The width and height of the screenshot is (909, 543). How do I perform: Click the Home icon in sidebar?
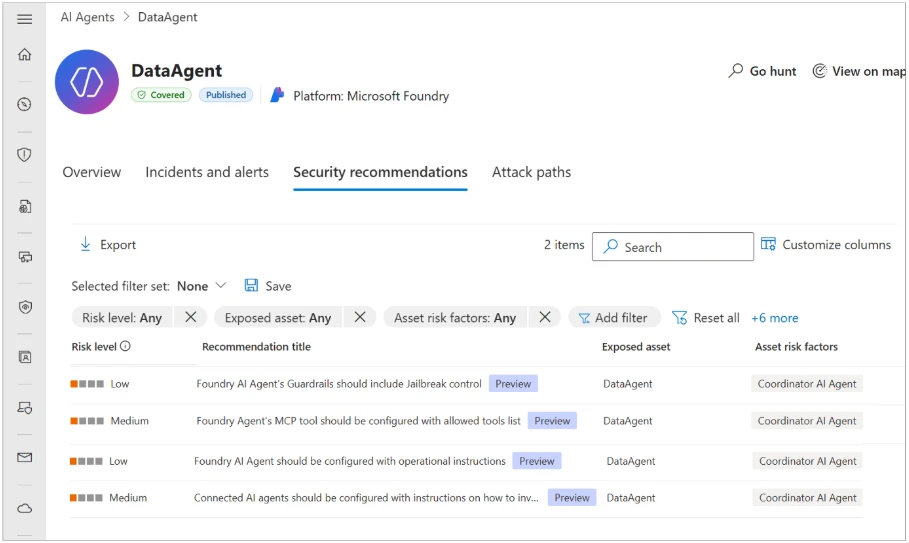pos(25,55)
